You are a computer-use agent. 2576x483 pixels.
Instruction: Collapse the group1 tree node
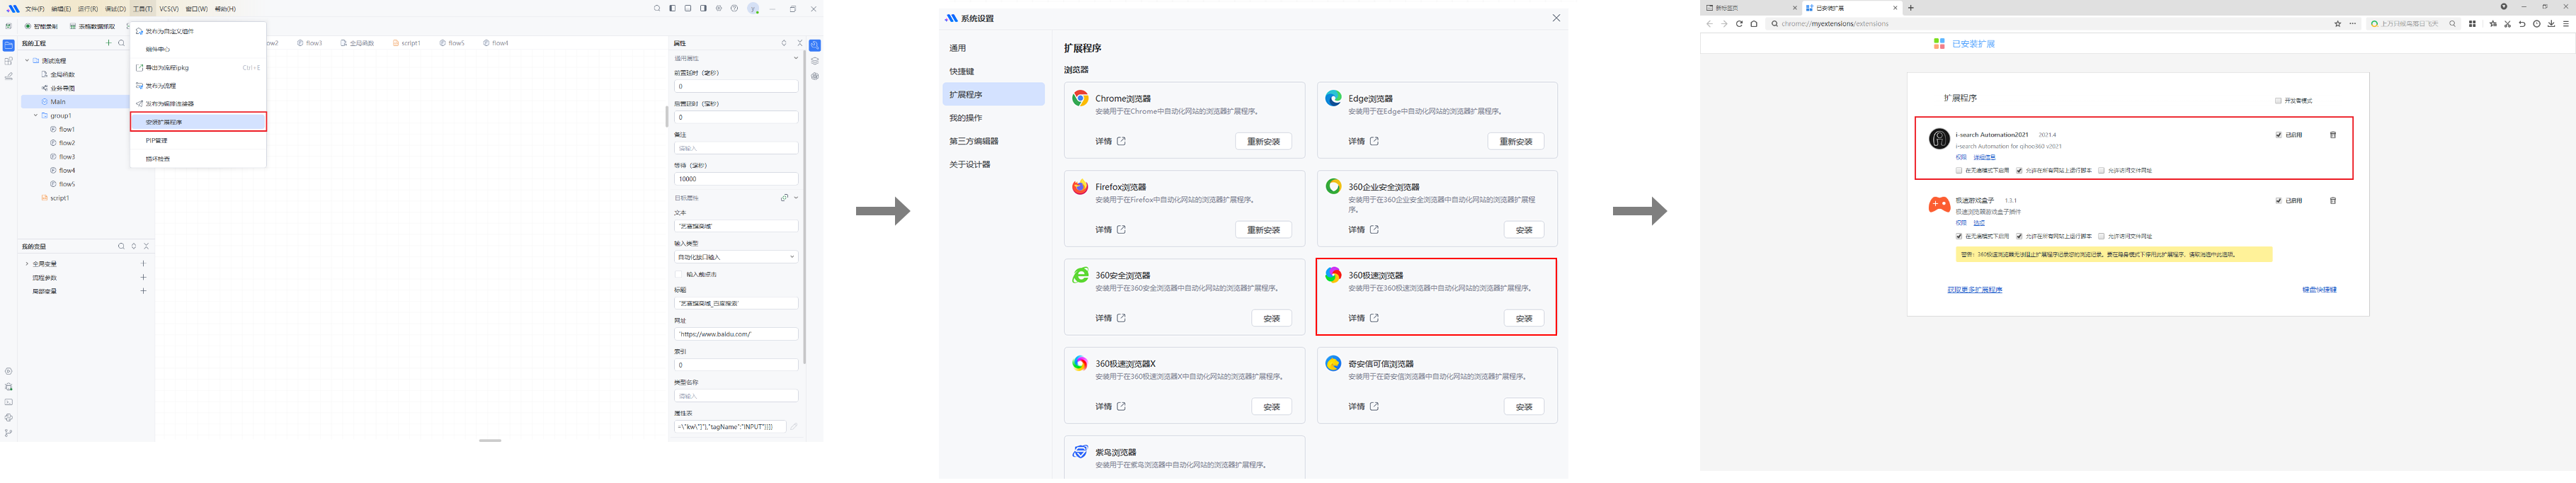36,116
